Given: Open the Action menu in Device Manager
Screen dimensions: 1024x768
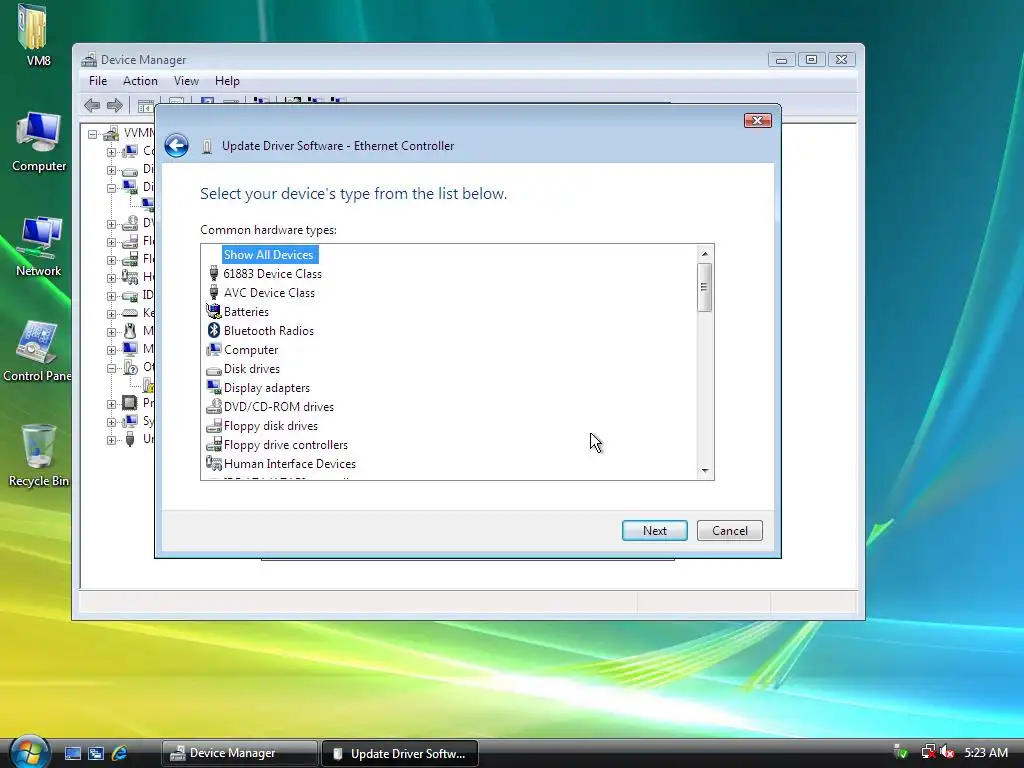Looking at the screenshot, I should coord(140,81).
